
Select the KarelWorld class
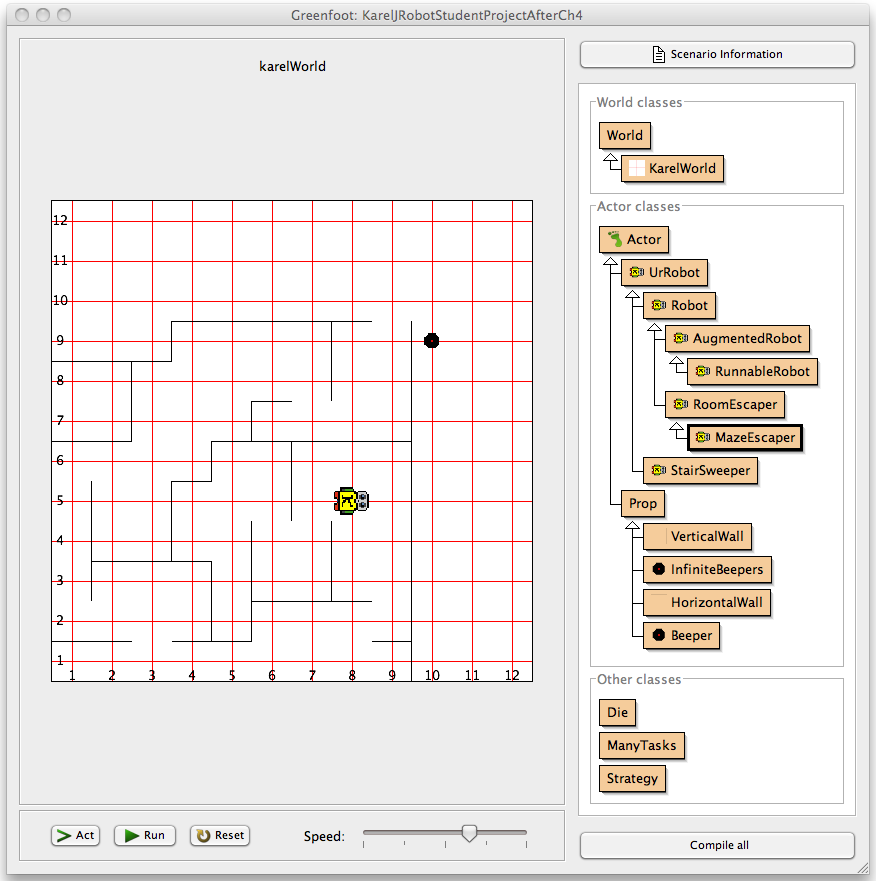[672, 169]
